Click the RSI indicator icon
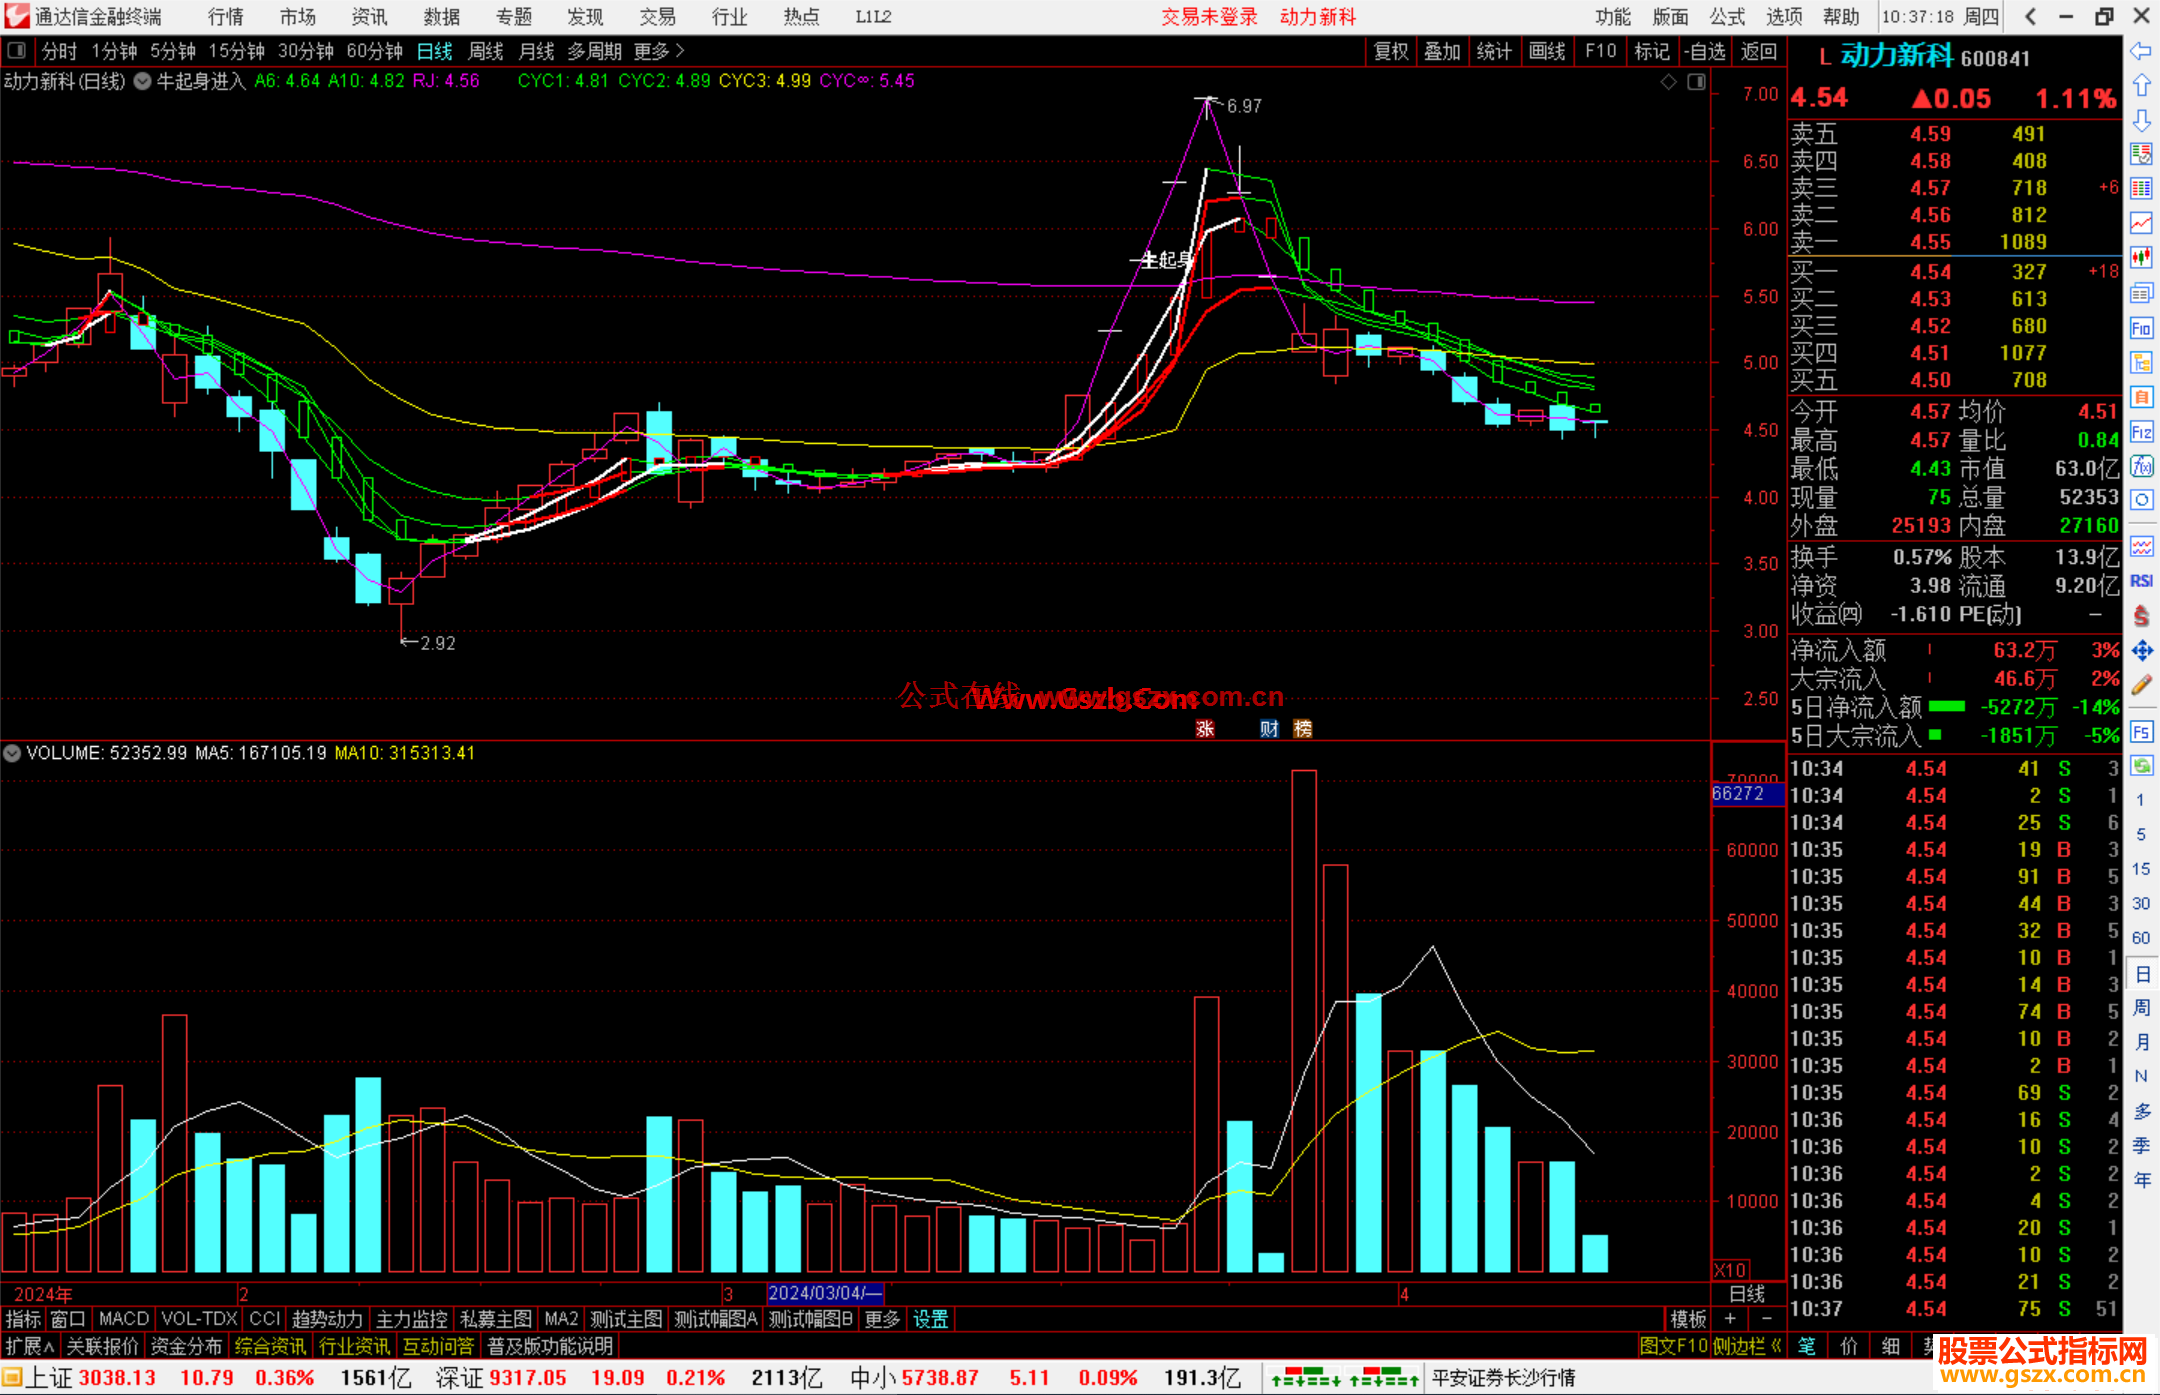 (x=2141, y=581)
